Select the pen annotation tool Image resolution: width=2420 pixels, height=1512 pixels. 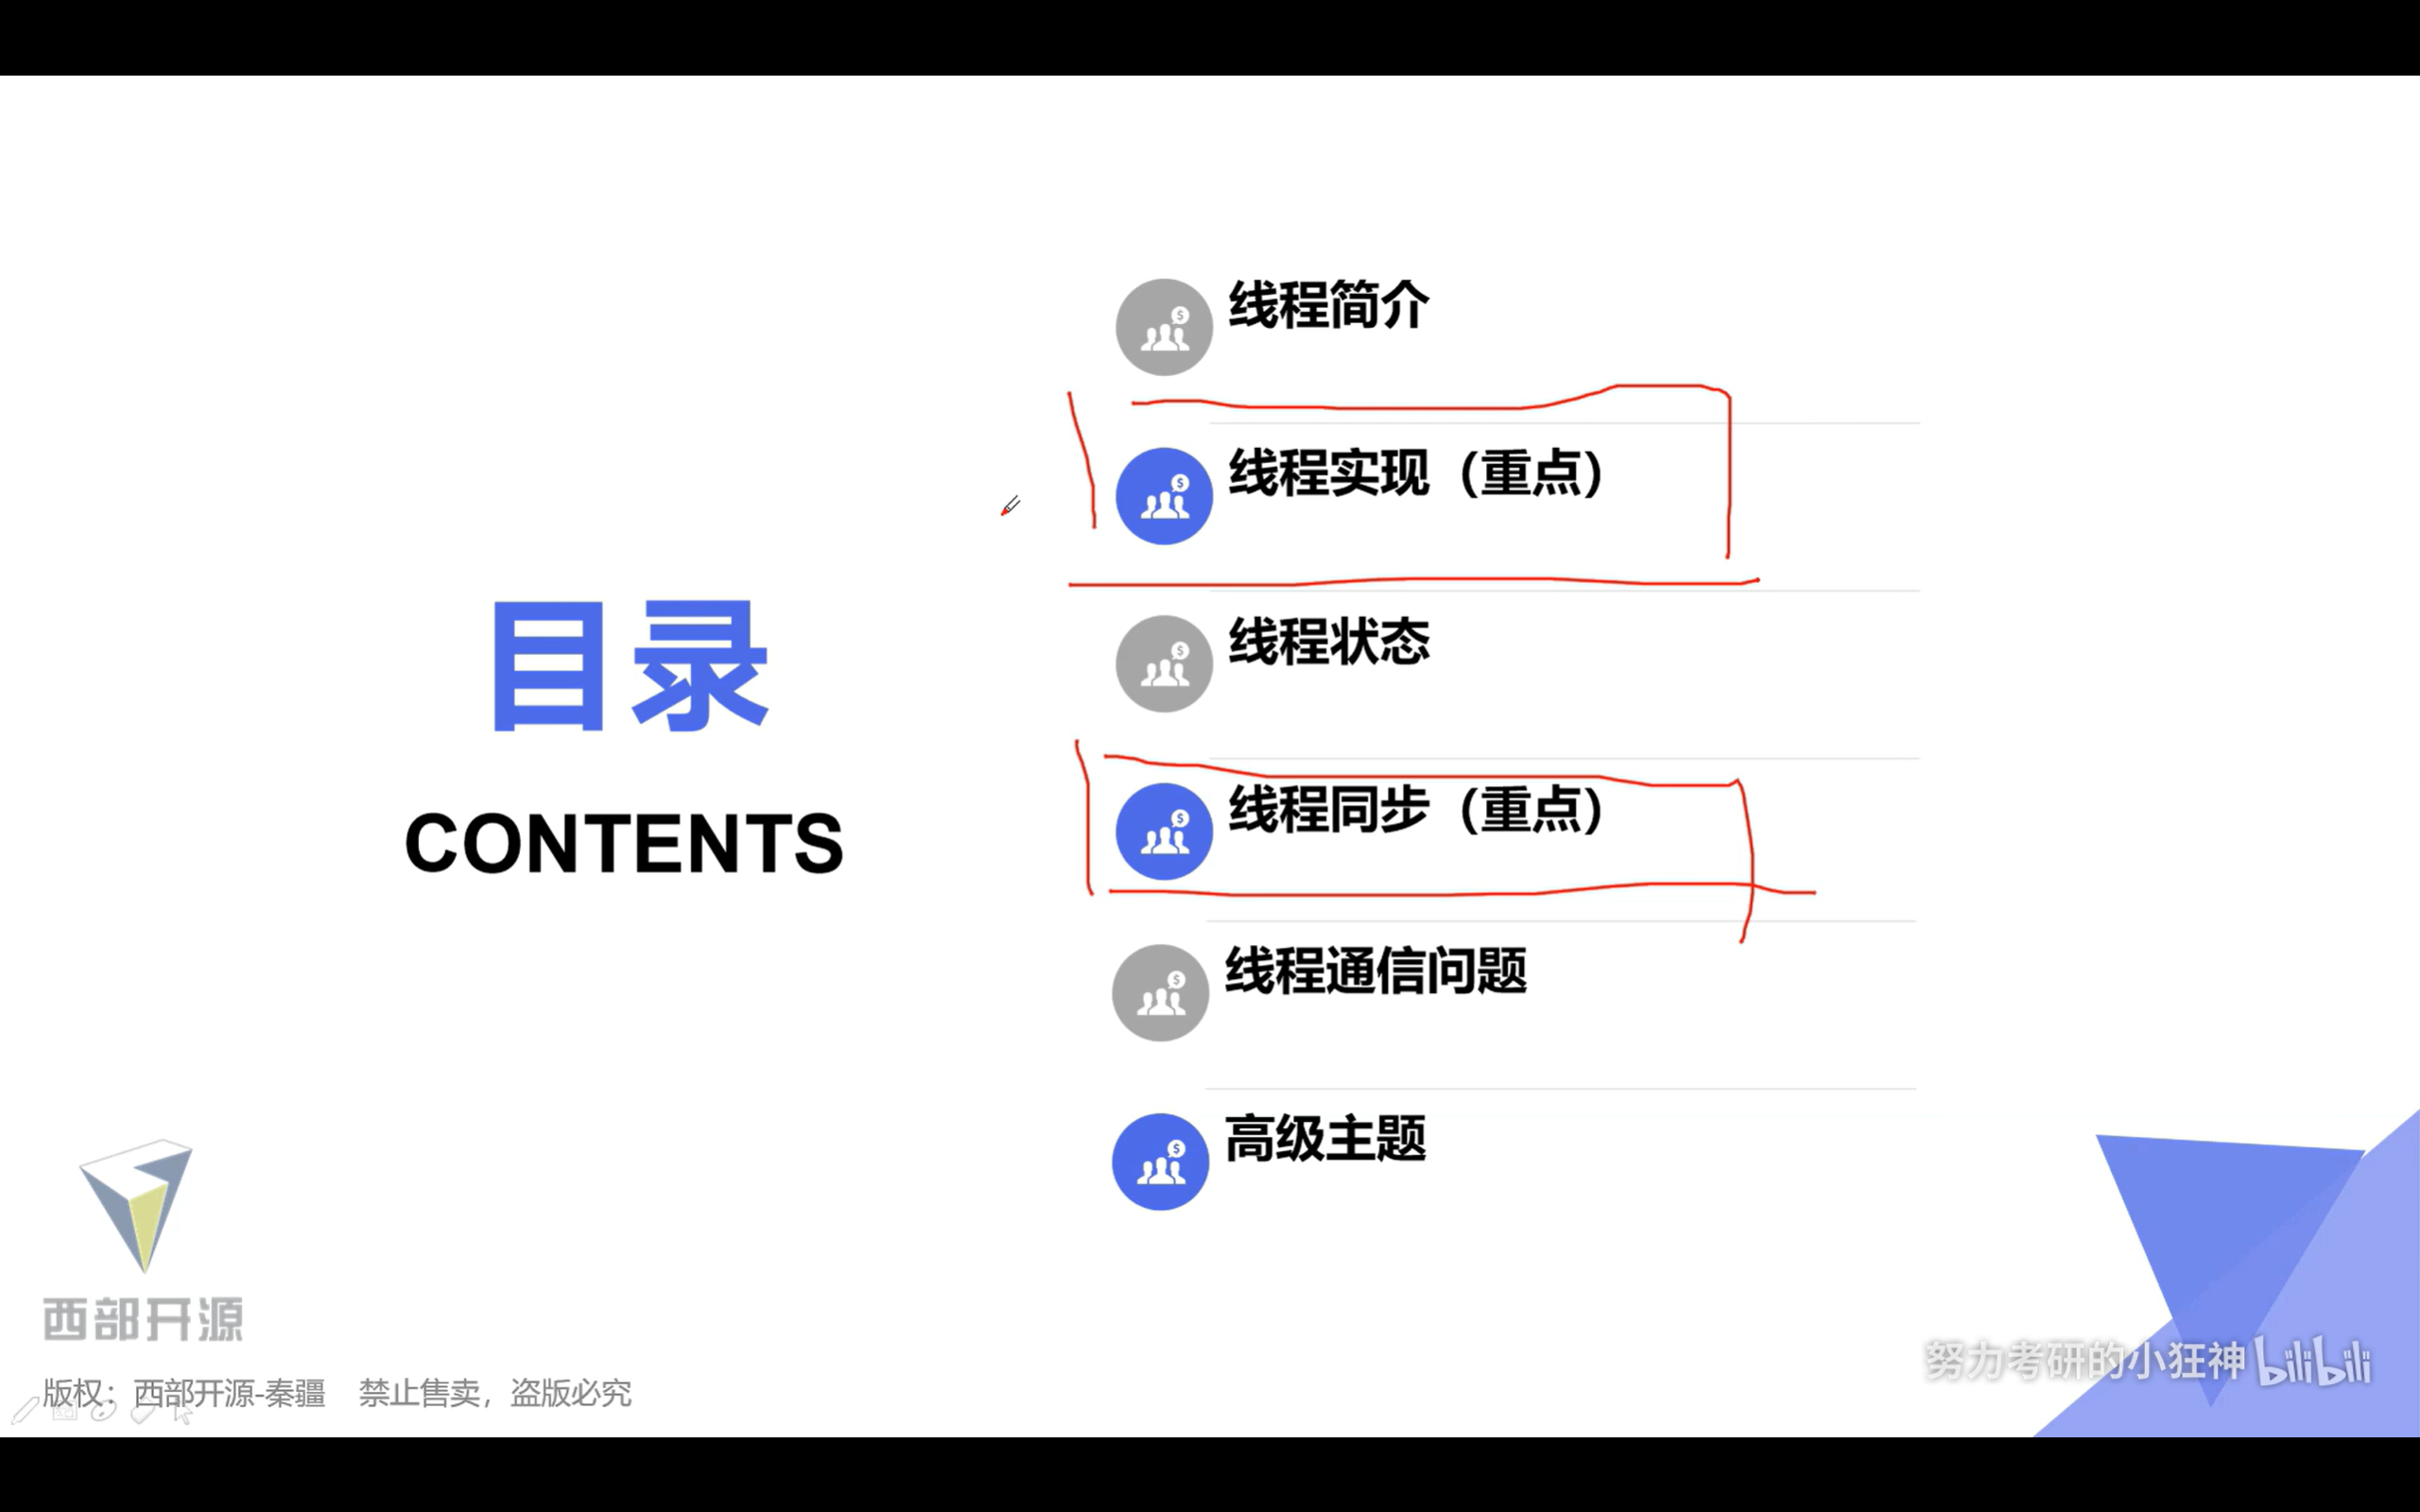click(25, 1411)
